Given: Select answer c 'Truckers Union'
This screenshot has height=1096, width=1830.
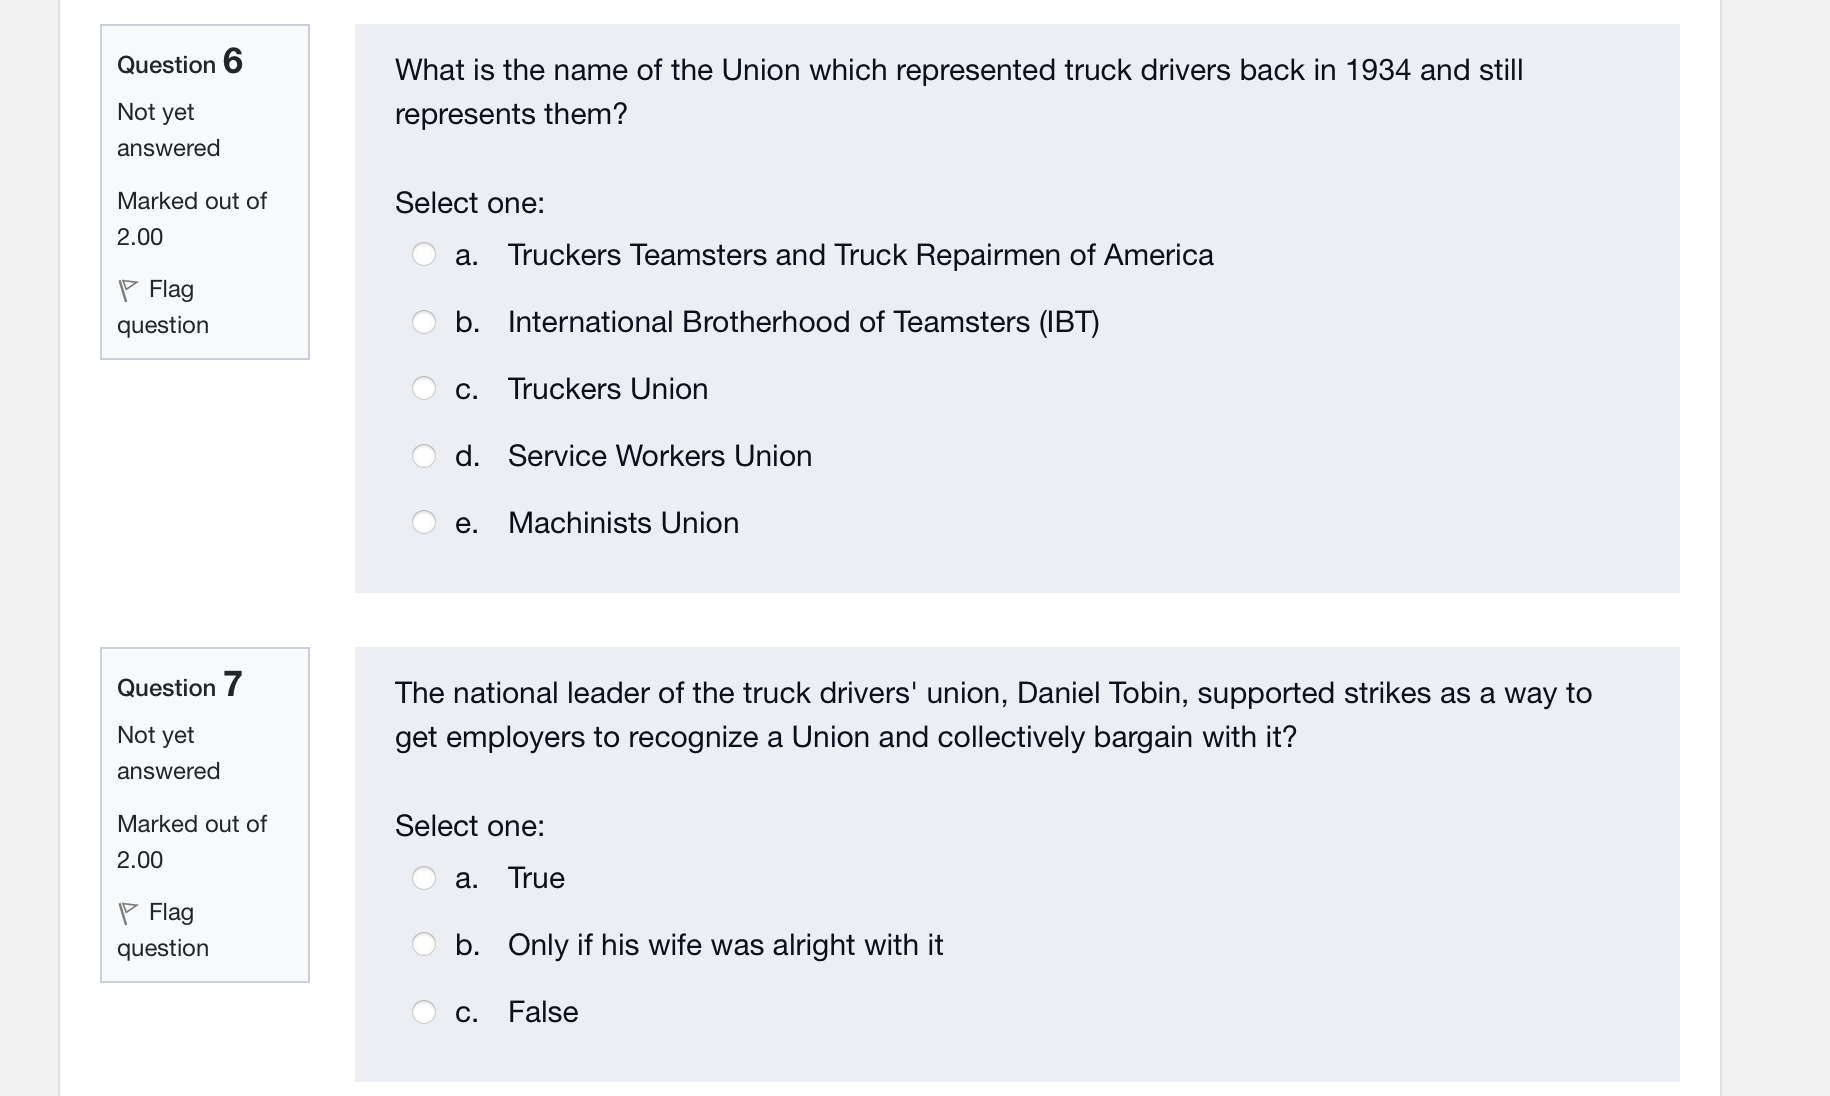Looking at the screenshot, I should [x=424, y=388].
